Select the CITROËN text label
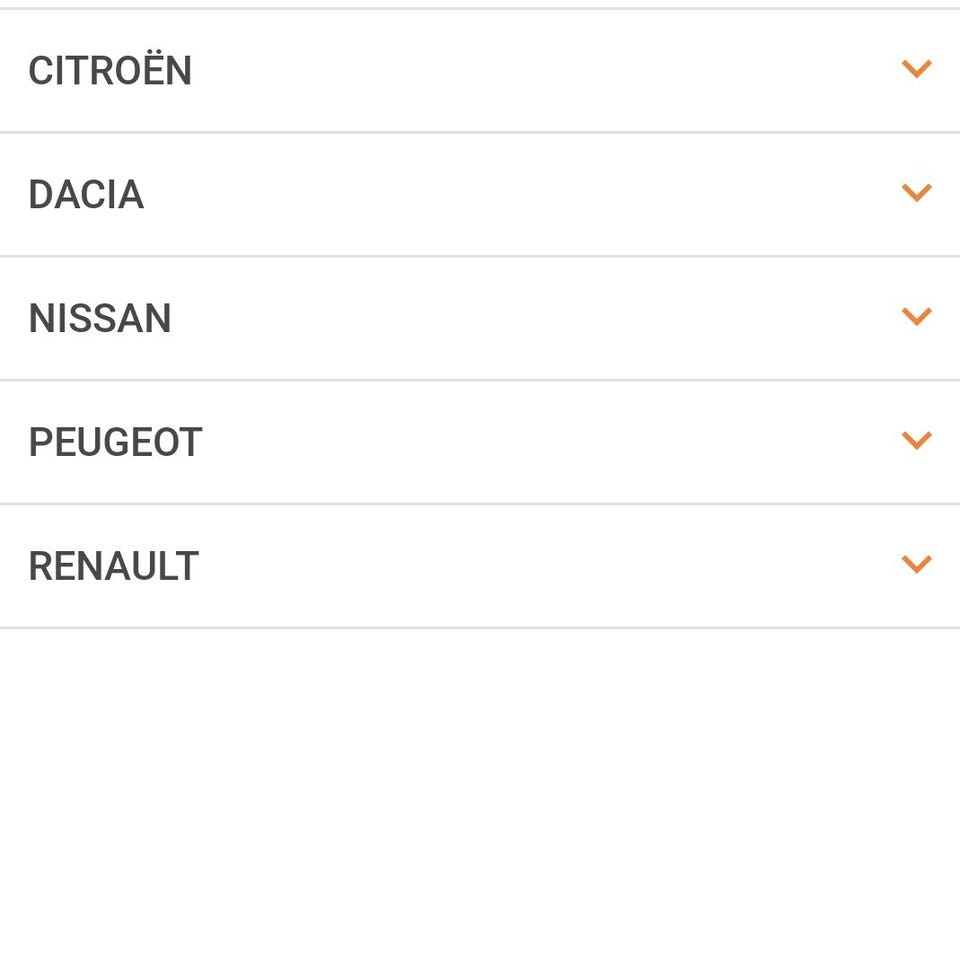The width and height of the screenshot is (960, 964). (110, 71)
